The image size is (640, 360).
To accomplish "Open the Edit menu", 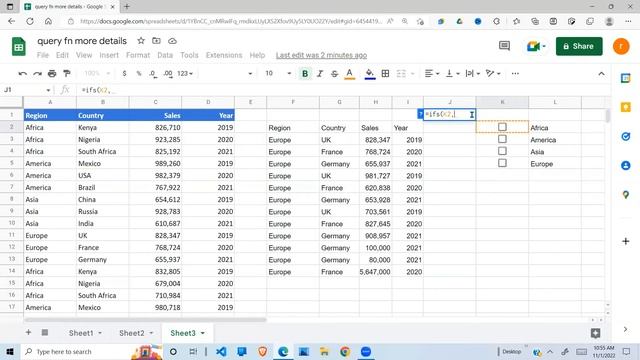I will pos(62,55).
